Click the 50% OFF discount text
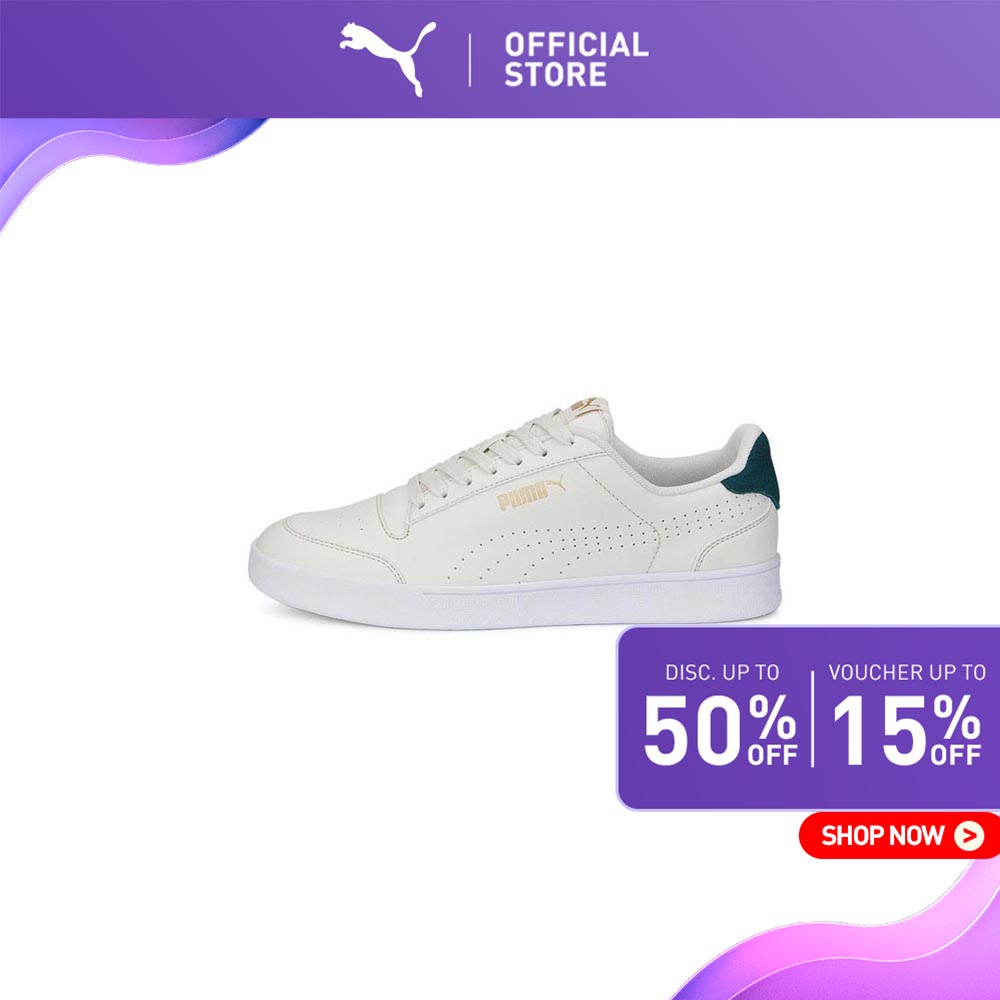The height and width of the screenshot is (1000, 1000). point(721,730)
